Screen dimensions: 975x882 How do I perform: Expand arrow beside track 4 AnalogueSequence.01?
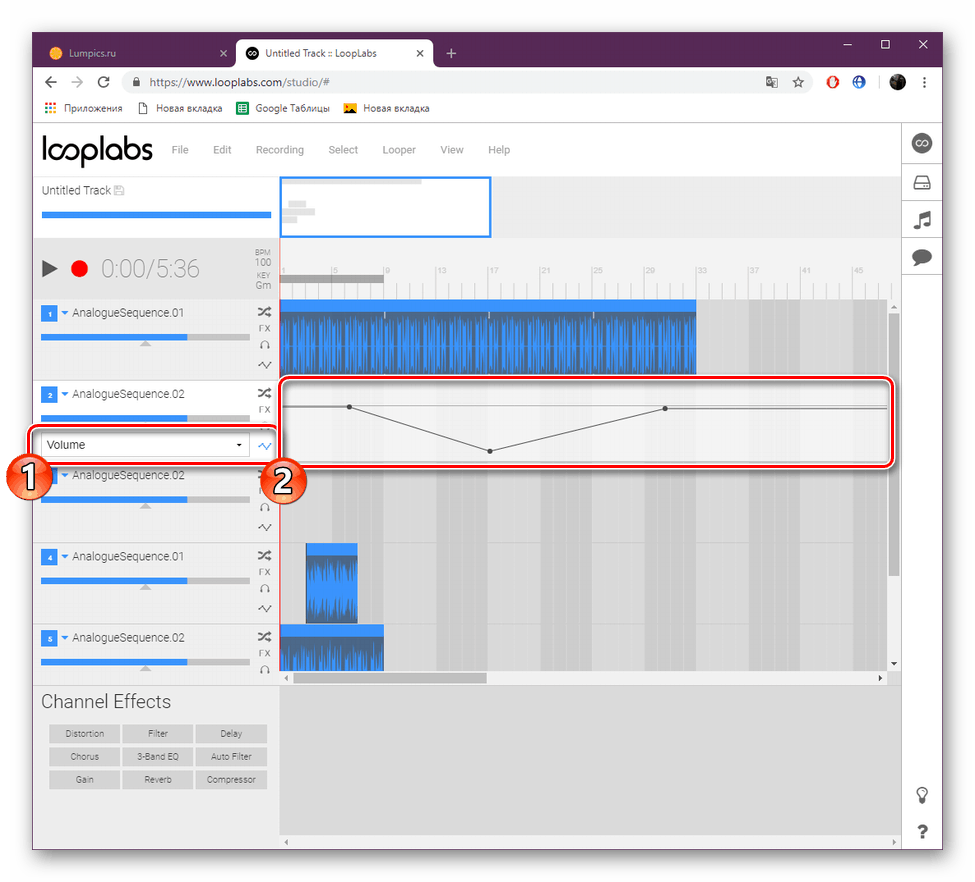pyautogui.click(x=65, y=557)
